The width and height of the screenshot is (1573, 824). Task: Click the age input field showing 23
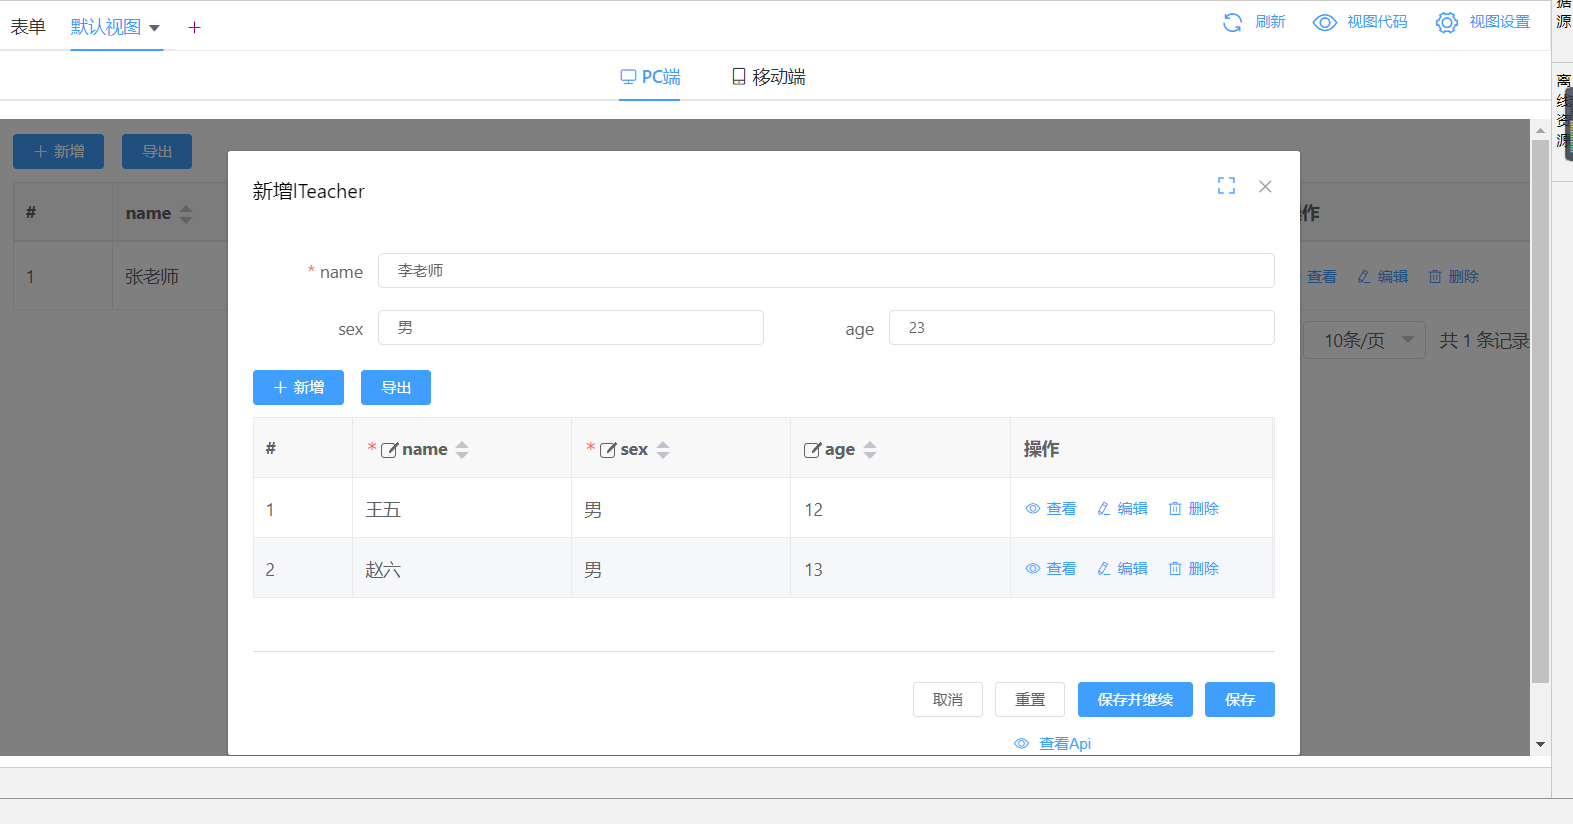[x=1081, y=328]
